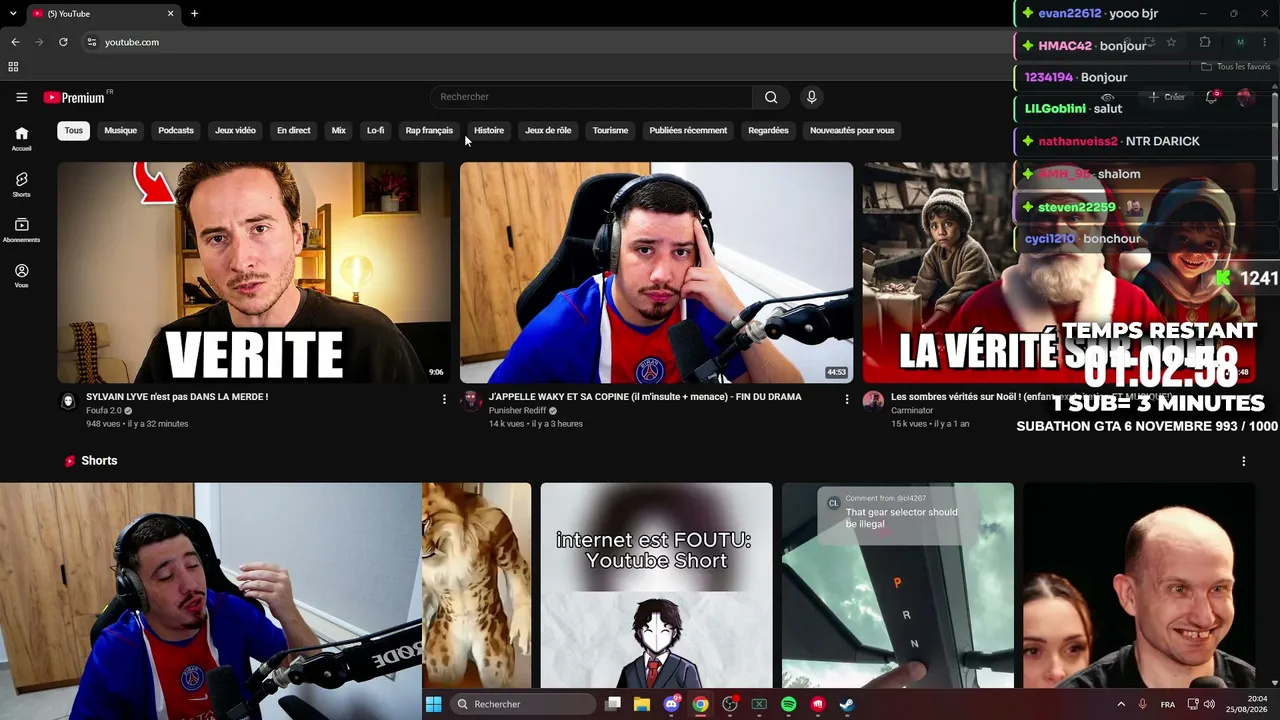Go back with the browser back arrow
Viewport: 1280px width, 720px height.
tap(15, 42)
